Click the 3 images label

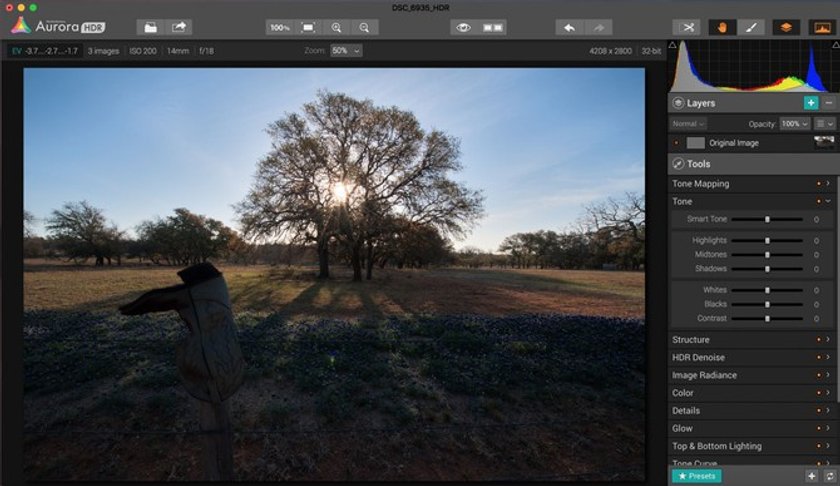pos(103,51)
